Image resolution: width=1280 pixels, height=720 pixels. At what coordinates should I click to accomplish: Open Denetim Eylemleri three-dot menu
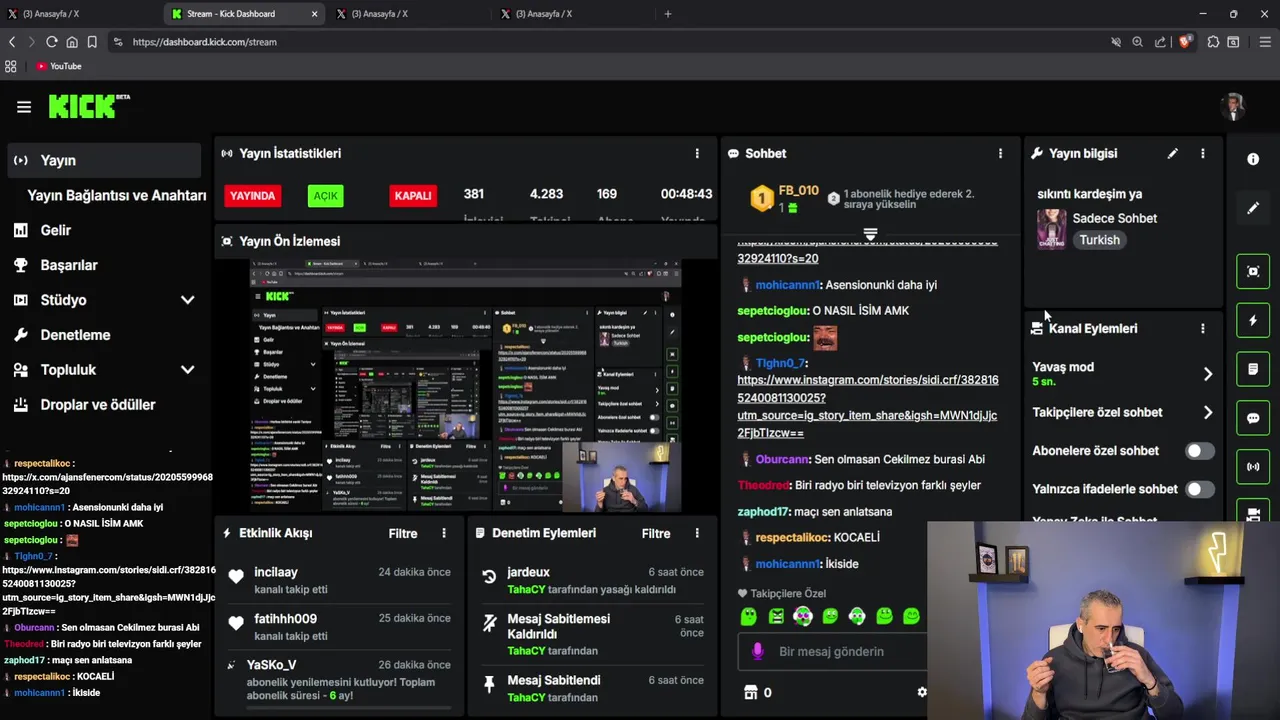click(697, 533)
